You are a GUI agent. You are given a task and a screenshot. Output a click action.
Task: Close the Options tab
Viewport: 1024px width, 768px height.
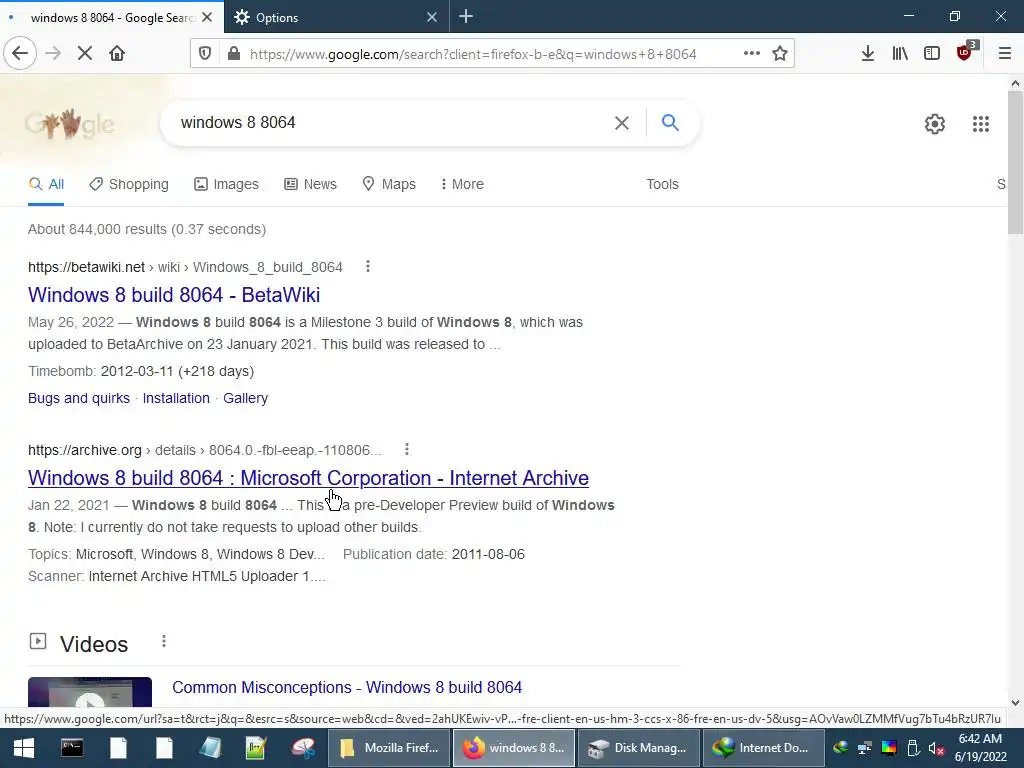(432, 18)
